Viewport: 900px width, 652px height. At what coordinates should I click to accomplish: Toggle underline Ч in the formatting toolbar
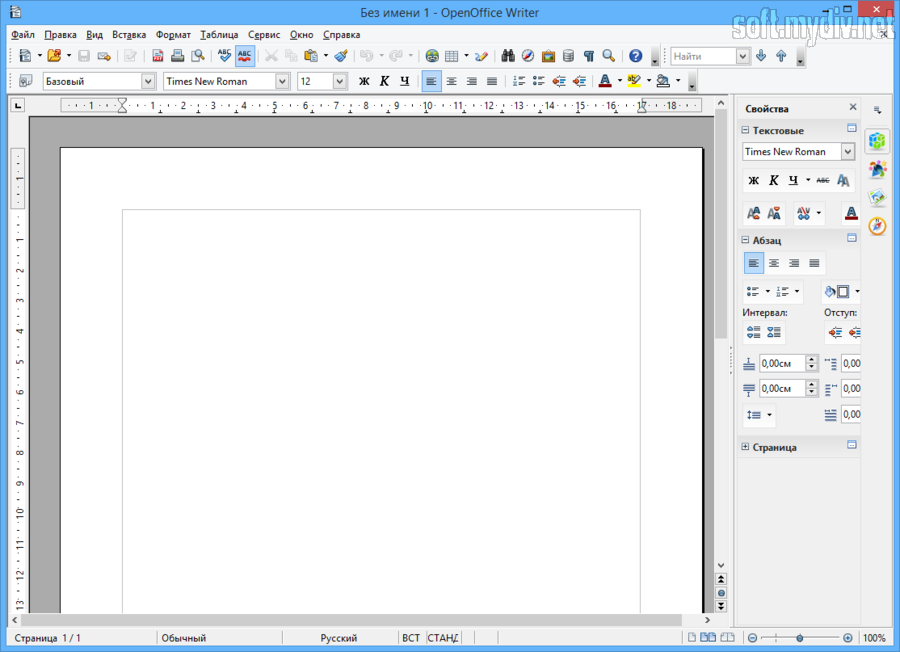[405, 81]
